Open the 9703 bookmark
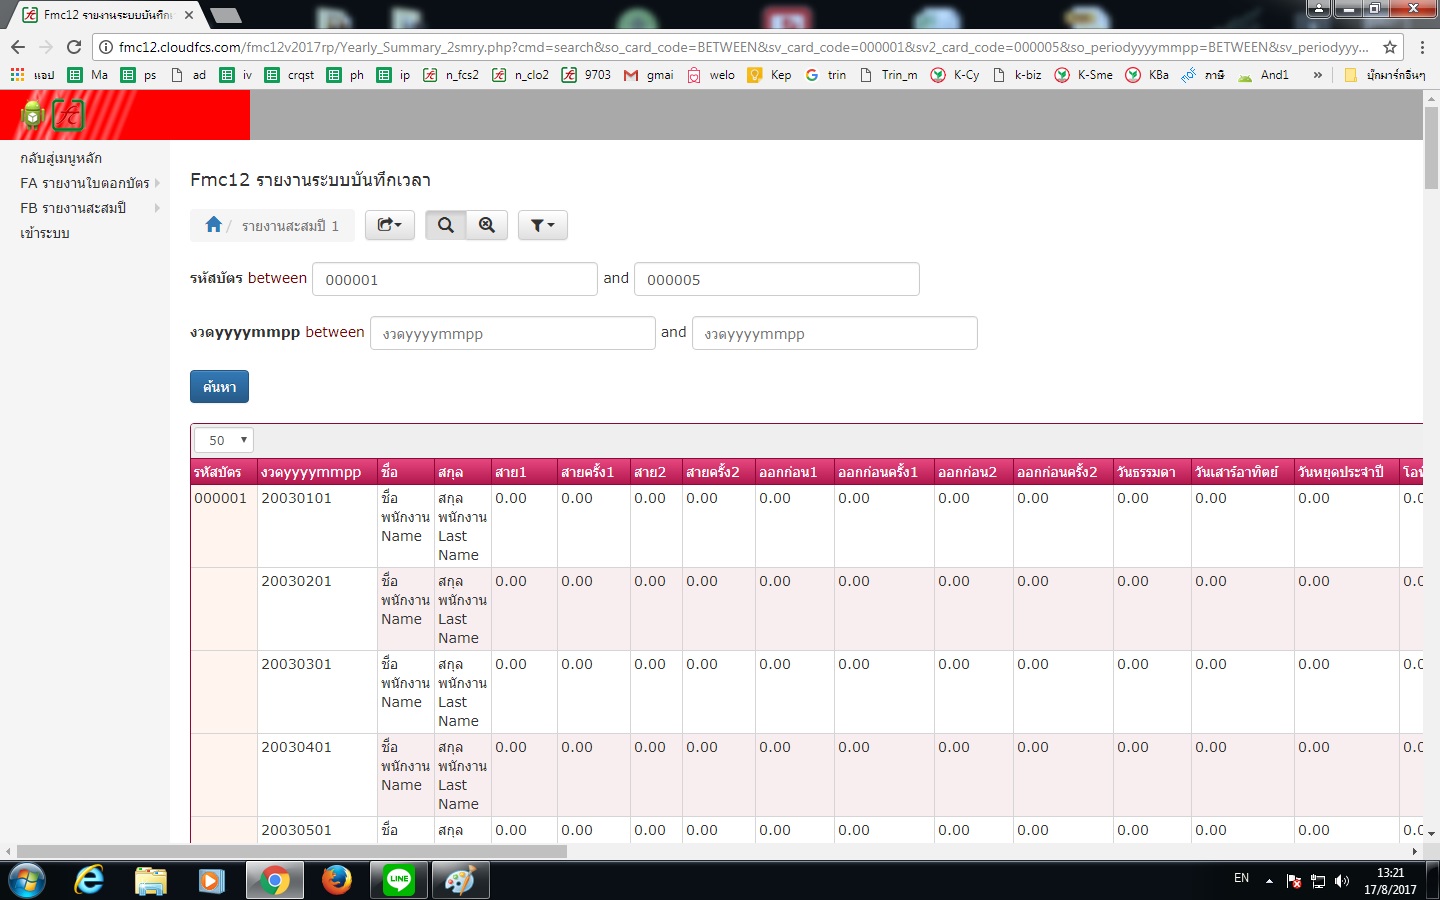This screenshot has height=900, width=1440. click(x=586, y=75)
